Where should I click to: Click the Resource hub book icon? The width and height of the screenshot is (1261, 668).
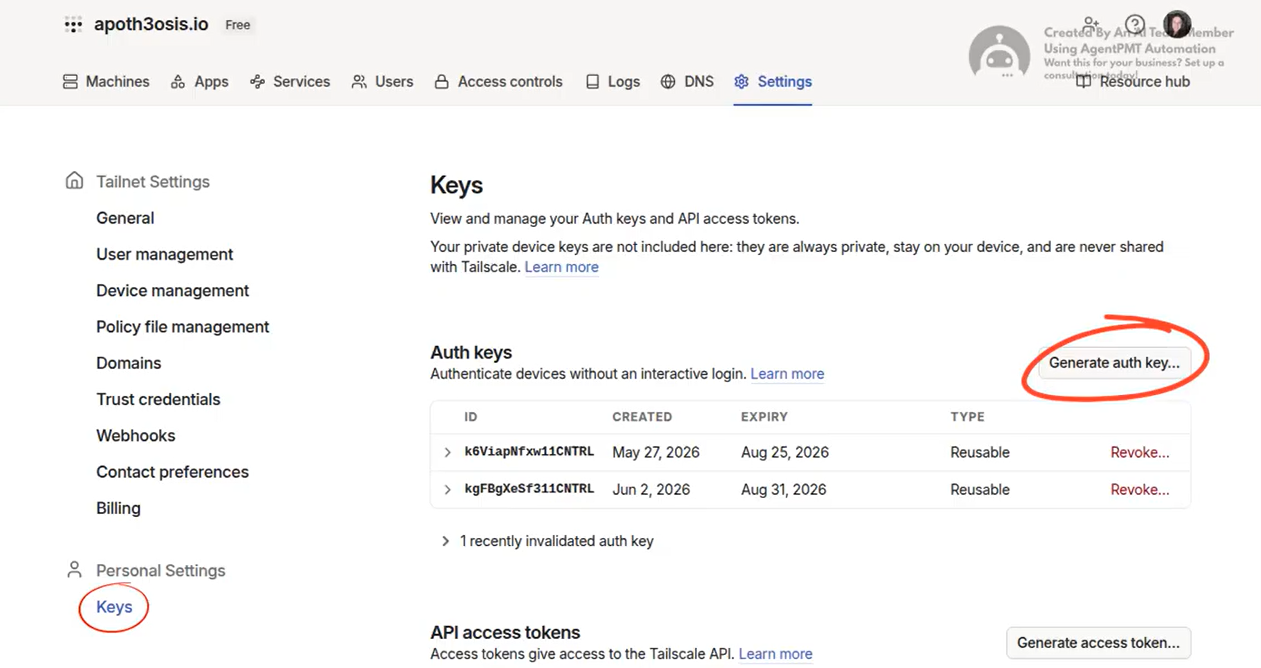(1083, 82)
